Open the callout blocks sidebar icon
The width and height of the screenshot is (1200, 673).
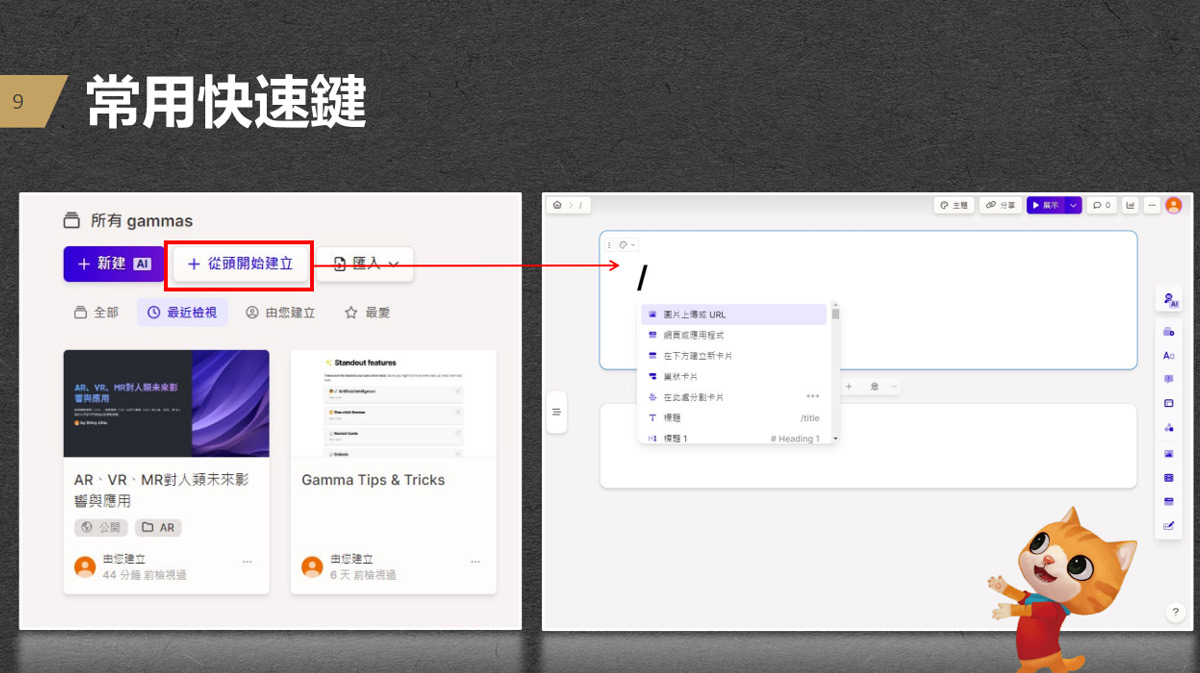tap(1168, 379)
